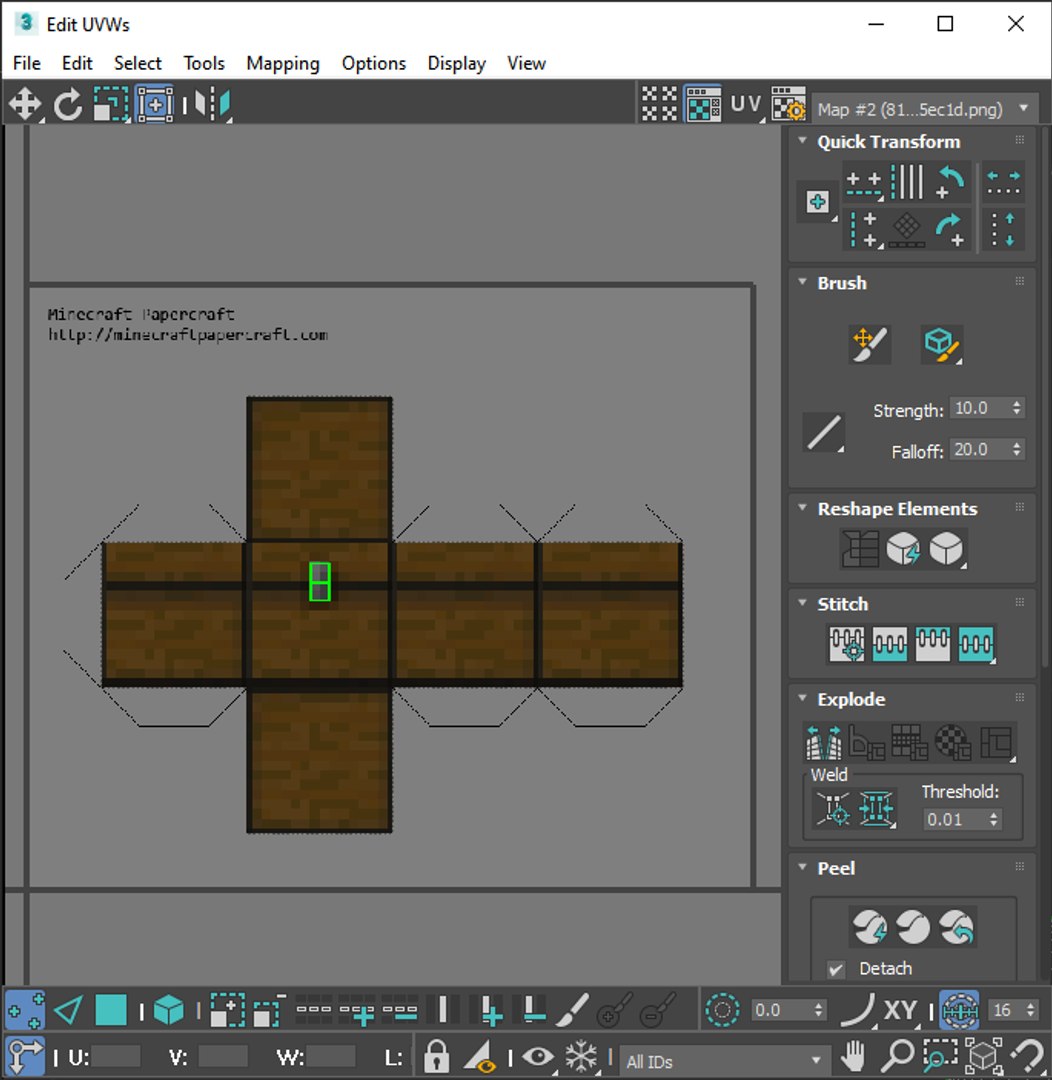Rotate selection 90 degrees clockwise

(951, 229)
